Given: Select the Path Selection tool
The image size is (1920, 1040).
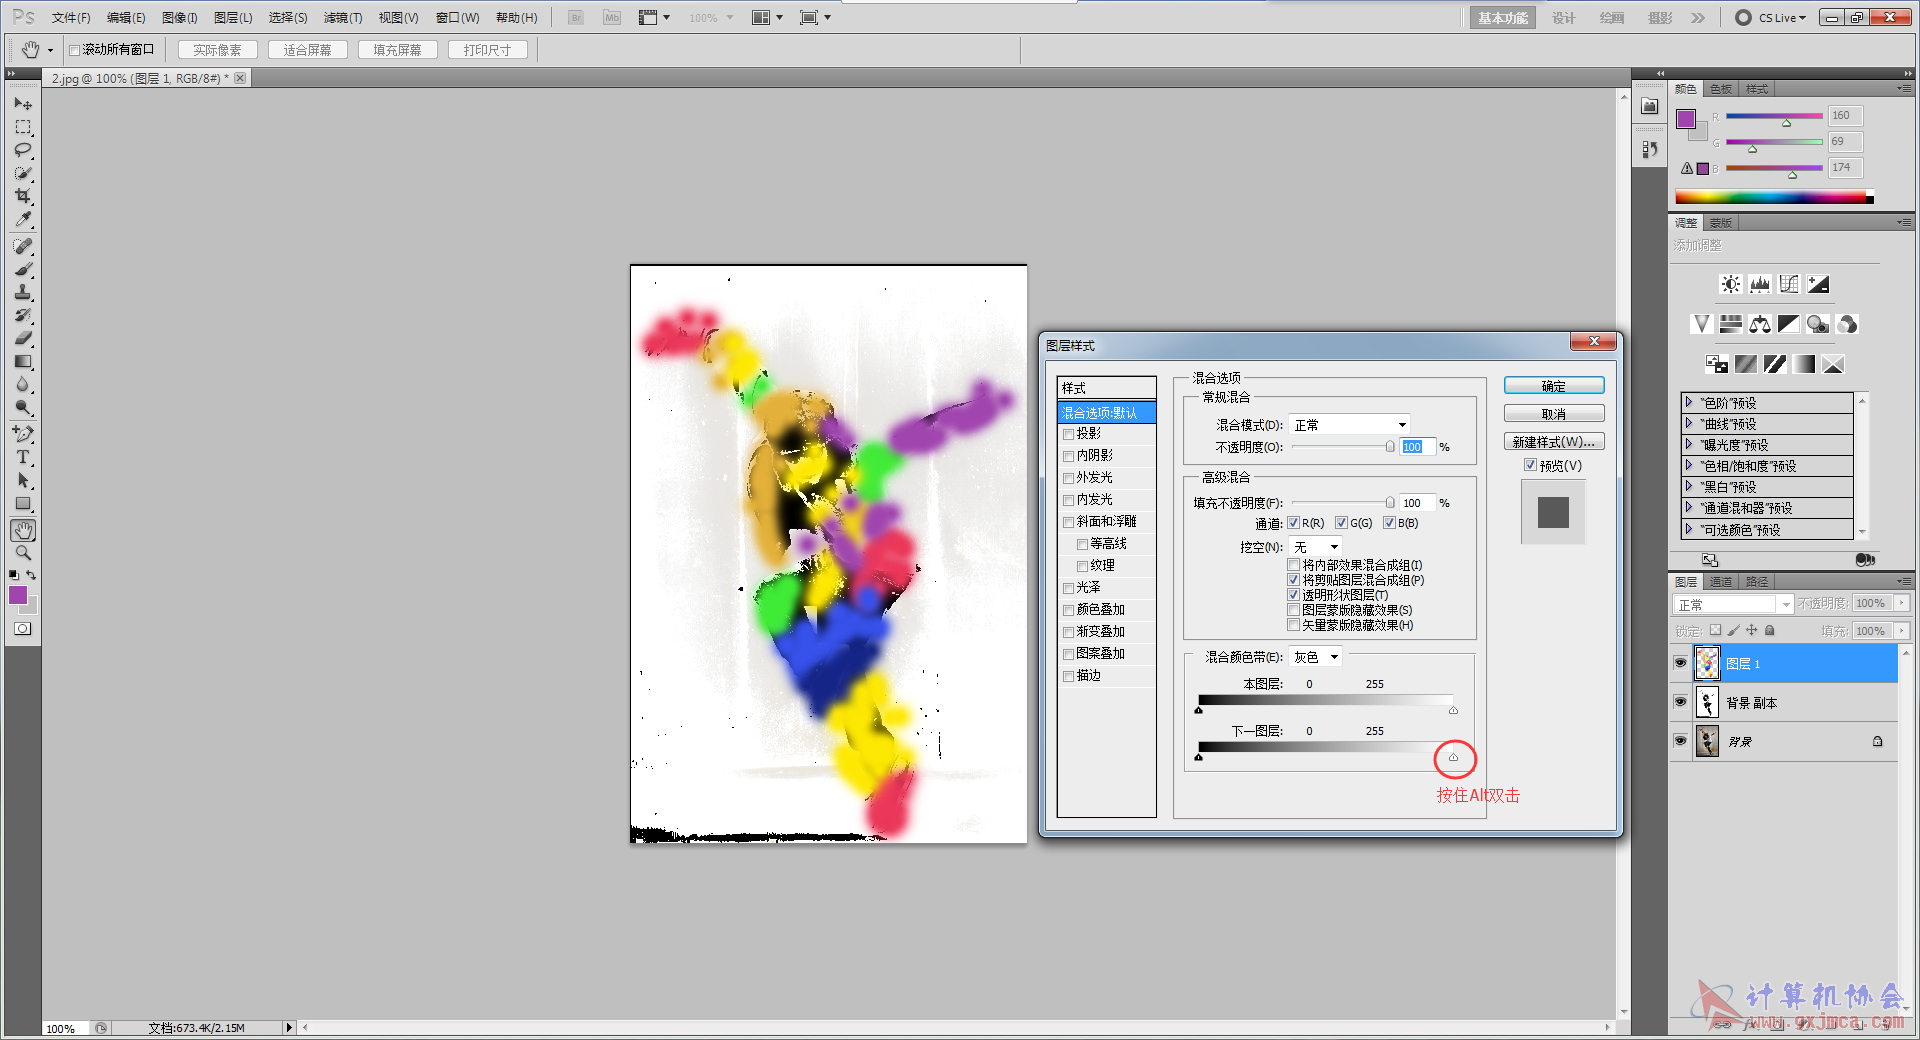Looking at the screenshot, I should coord(23,480).
